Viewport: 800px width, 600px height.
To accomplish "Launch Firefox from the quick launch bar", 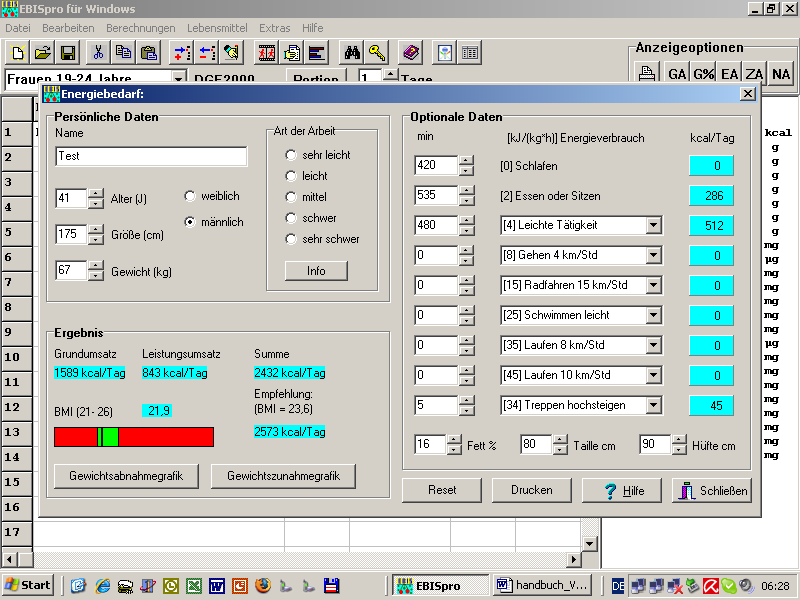I will click(x=262, y=585).
